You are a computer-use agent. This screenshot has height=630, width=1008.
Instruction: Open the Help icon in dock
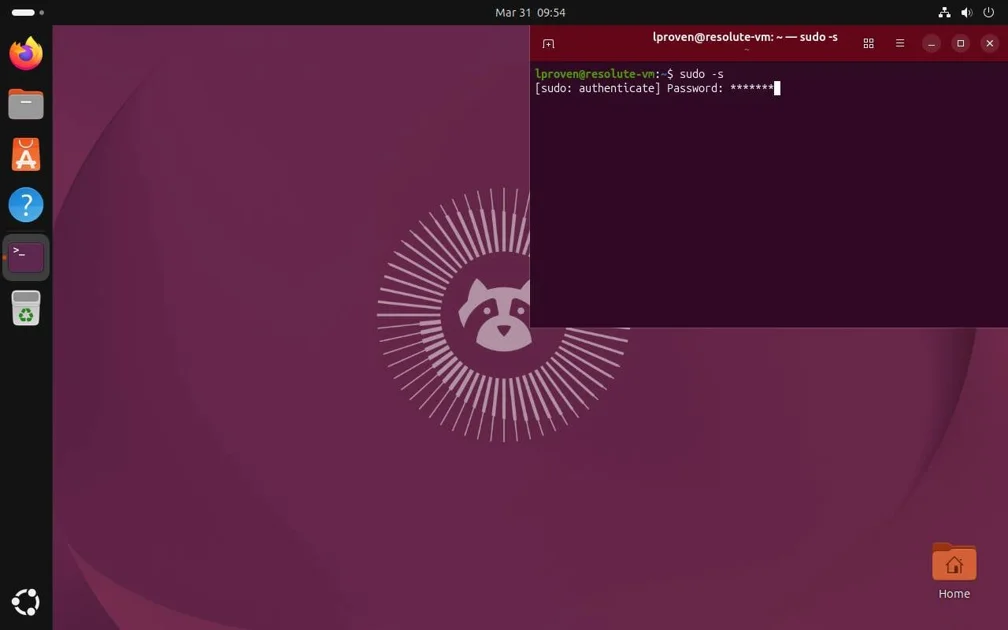coord(26,205)
